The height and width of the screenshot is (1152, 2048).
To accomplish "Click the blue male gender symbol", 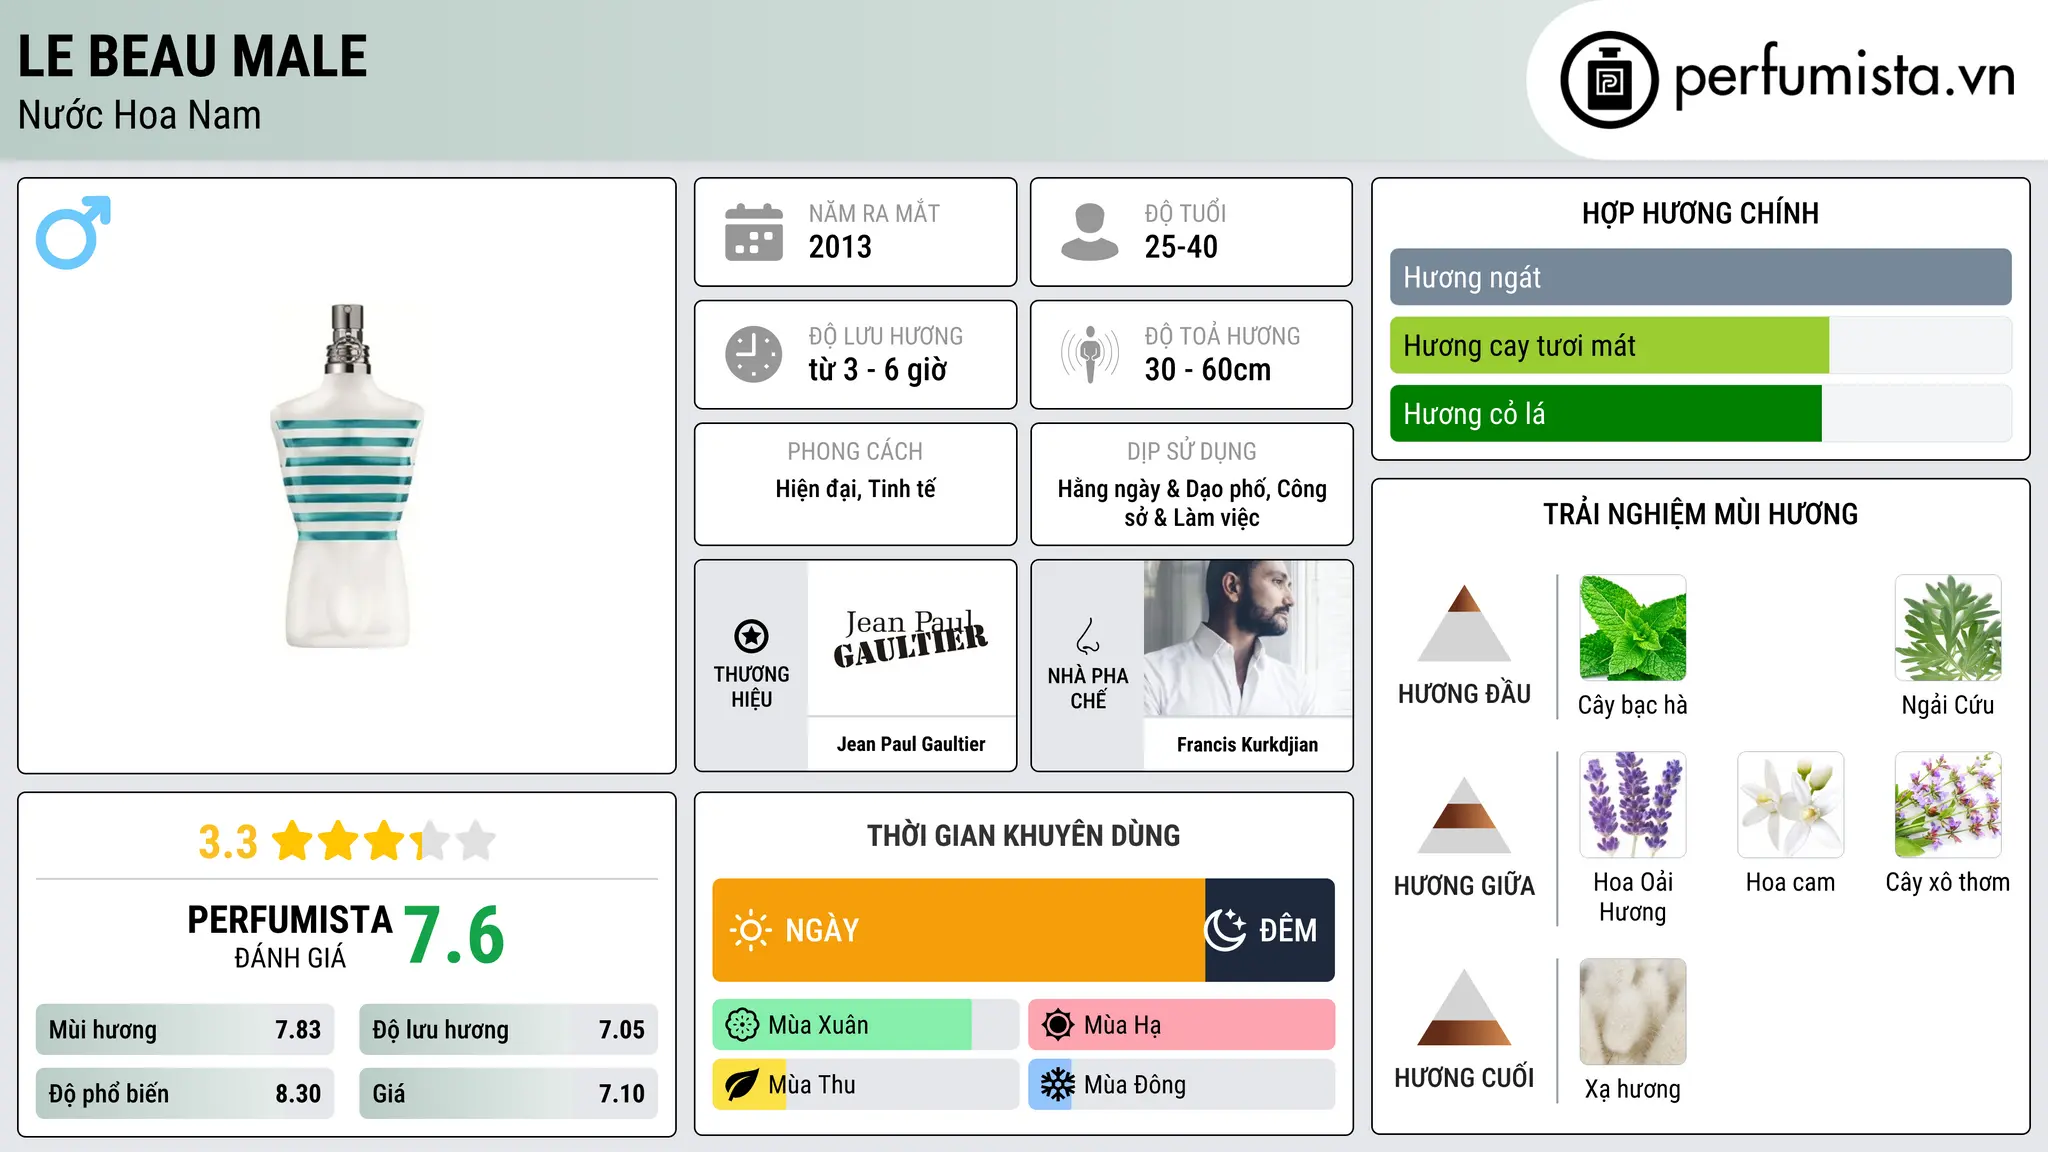I will pyautogui.click(x=73, y=232).
